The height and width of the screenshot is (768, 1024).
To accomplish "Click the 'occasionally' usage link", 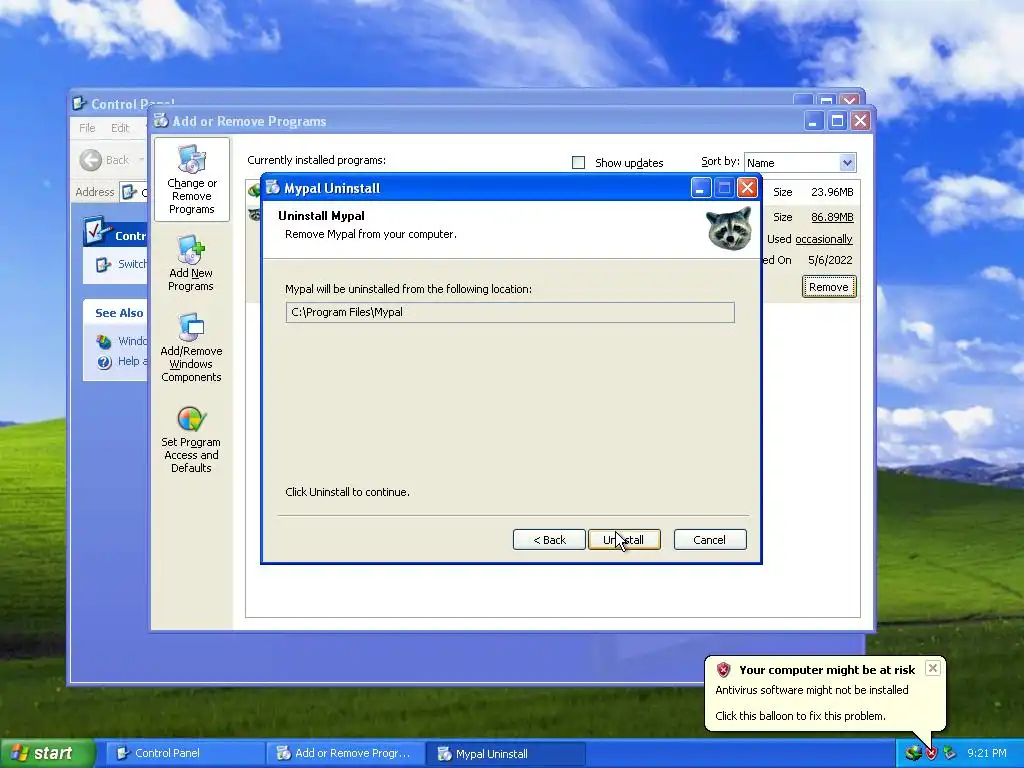I will pyautogui.click(x=824, y=239).
